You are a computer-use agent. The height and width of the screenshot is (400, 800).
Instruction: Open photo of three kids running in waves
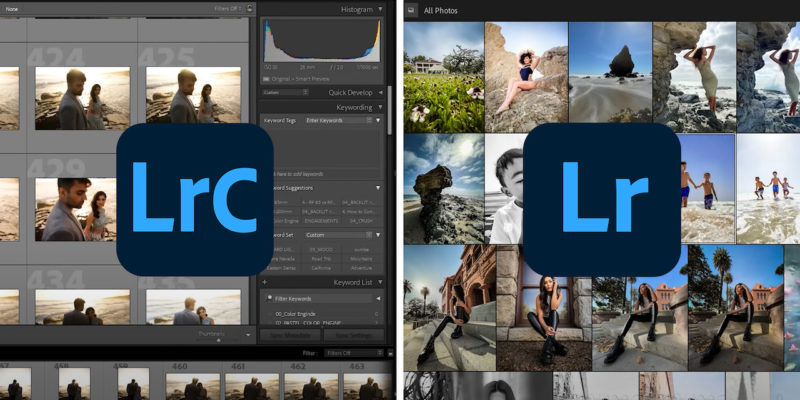[x=768, y=189]
